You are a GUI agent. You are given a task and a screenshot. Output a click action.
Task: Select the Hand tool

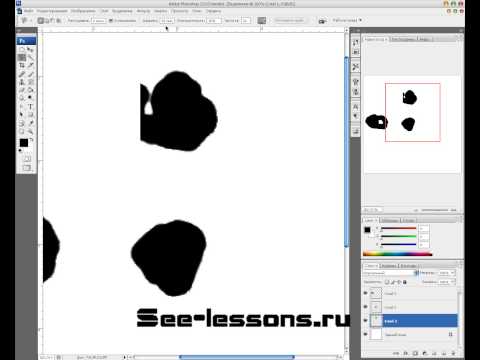[x=22, y=131]
